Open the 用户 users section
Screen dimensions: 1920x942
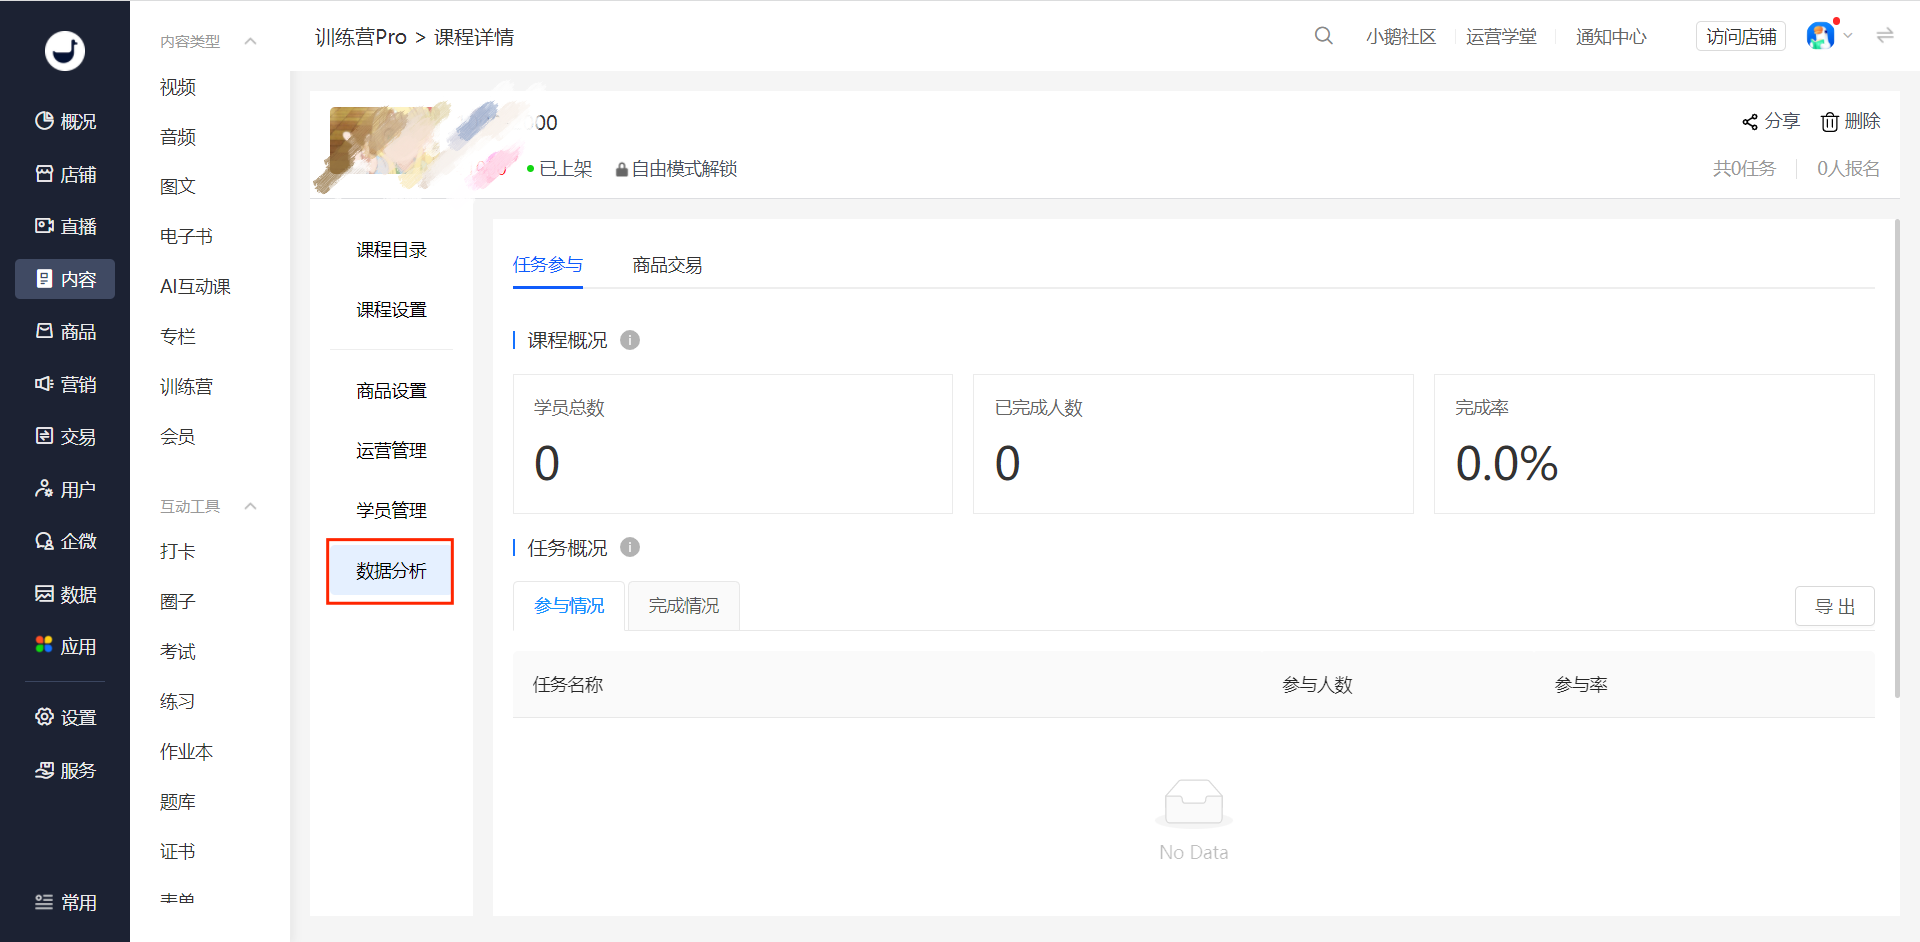tap(65, 489)
